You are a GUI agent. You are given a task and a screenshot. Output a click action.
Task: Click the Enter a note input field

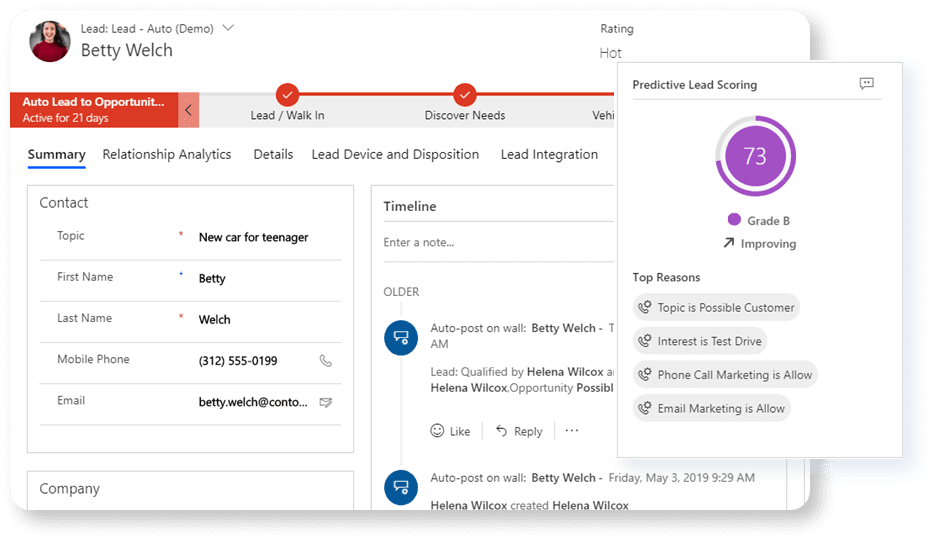[495, 242]
